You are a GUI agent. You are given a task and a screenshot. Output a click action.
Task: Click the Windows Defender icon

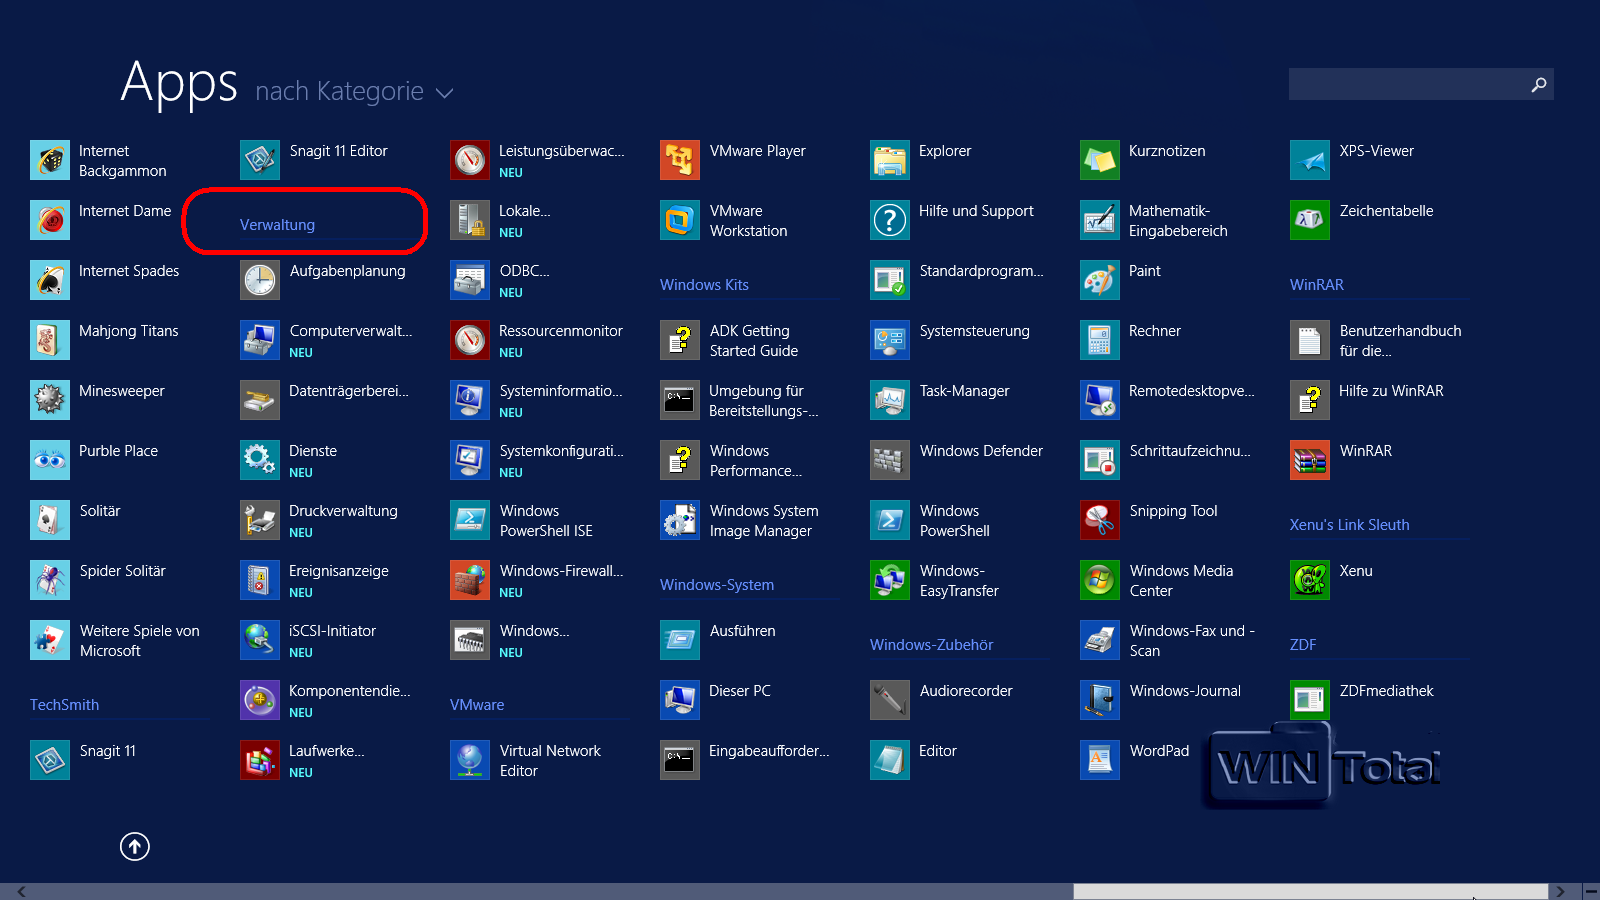(889, 460)
